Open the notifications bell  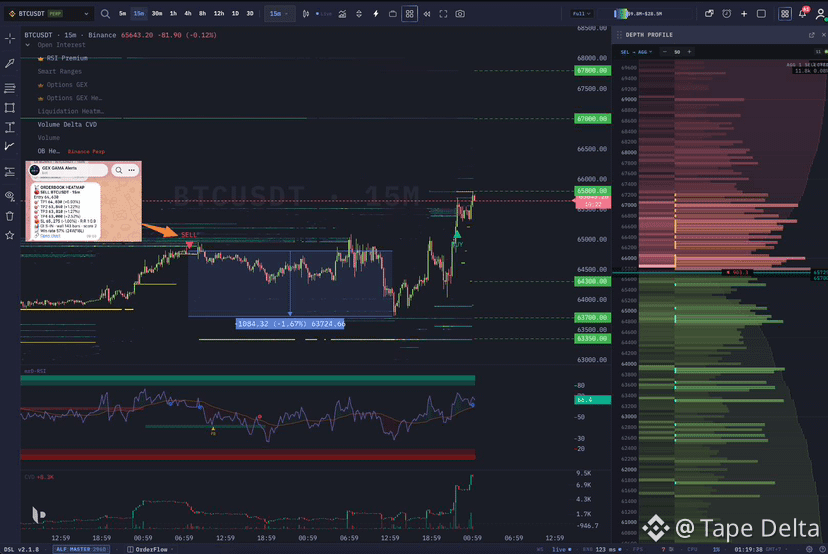(803, 14)
